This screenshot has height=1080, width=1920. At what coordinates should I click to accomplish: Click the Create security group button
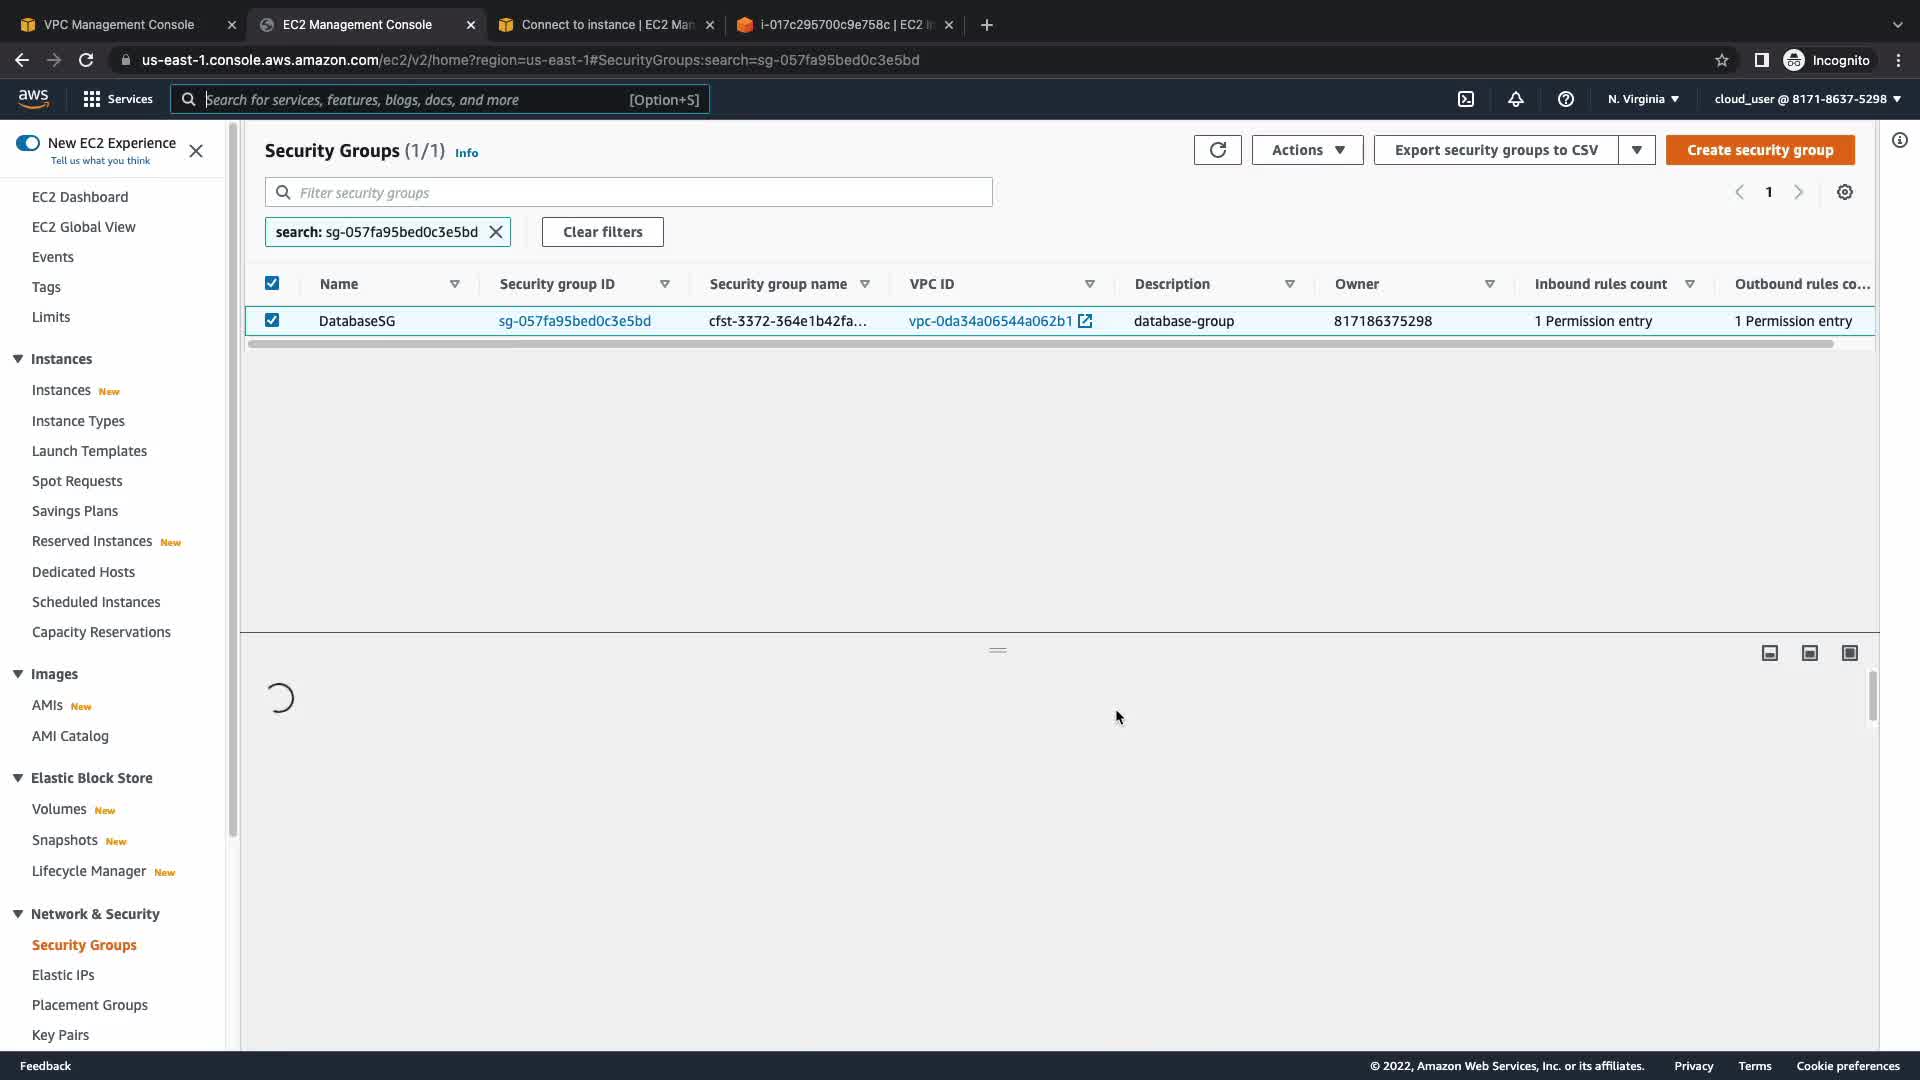1759,150
